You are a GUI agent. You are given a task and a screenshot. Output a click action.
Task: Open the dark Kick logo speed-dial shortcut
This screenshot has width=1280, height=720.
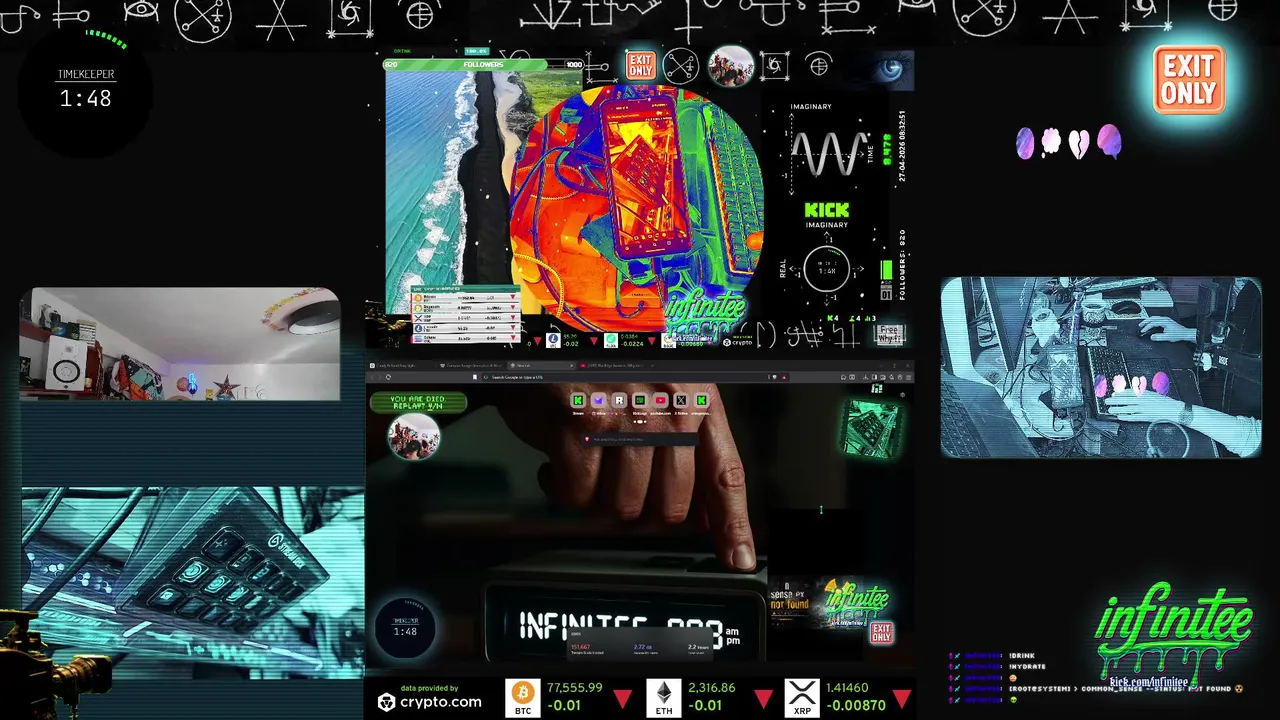click(640, 400)
